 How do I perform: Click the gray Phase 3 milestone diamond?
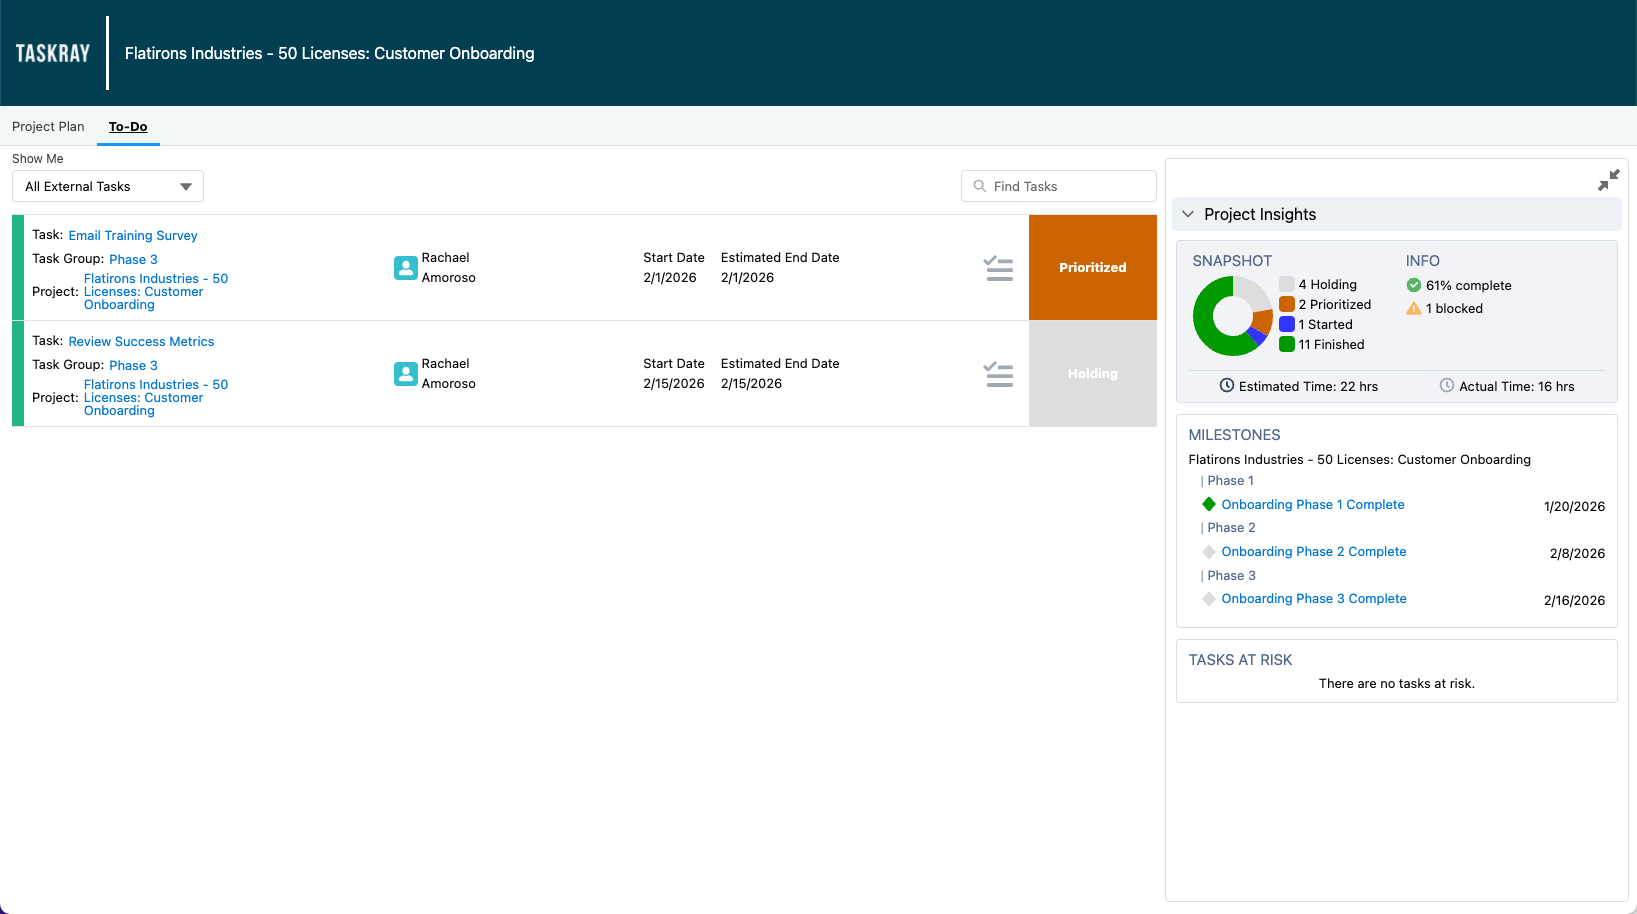[x=1209, y=598]
